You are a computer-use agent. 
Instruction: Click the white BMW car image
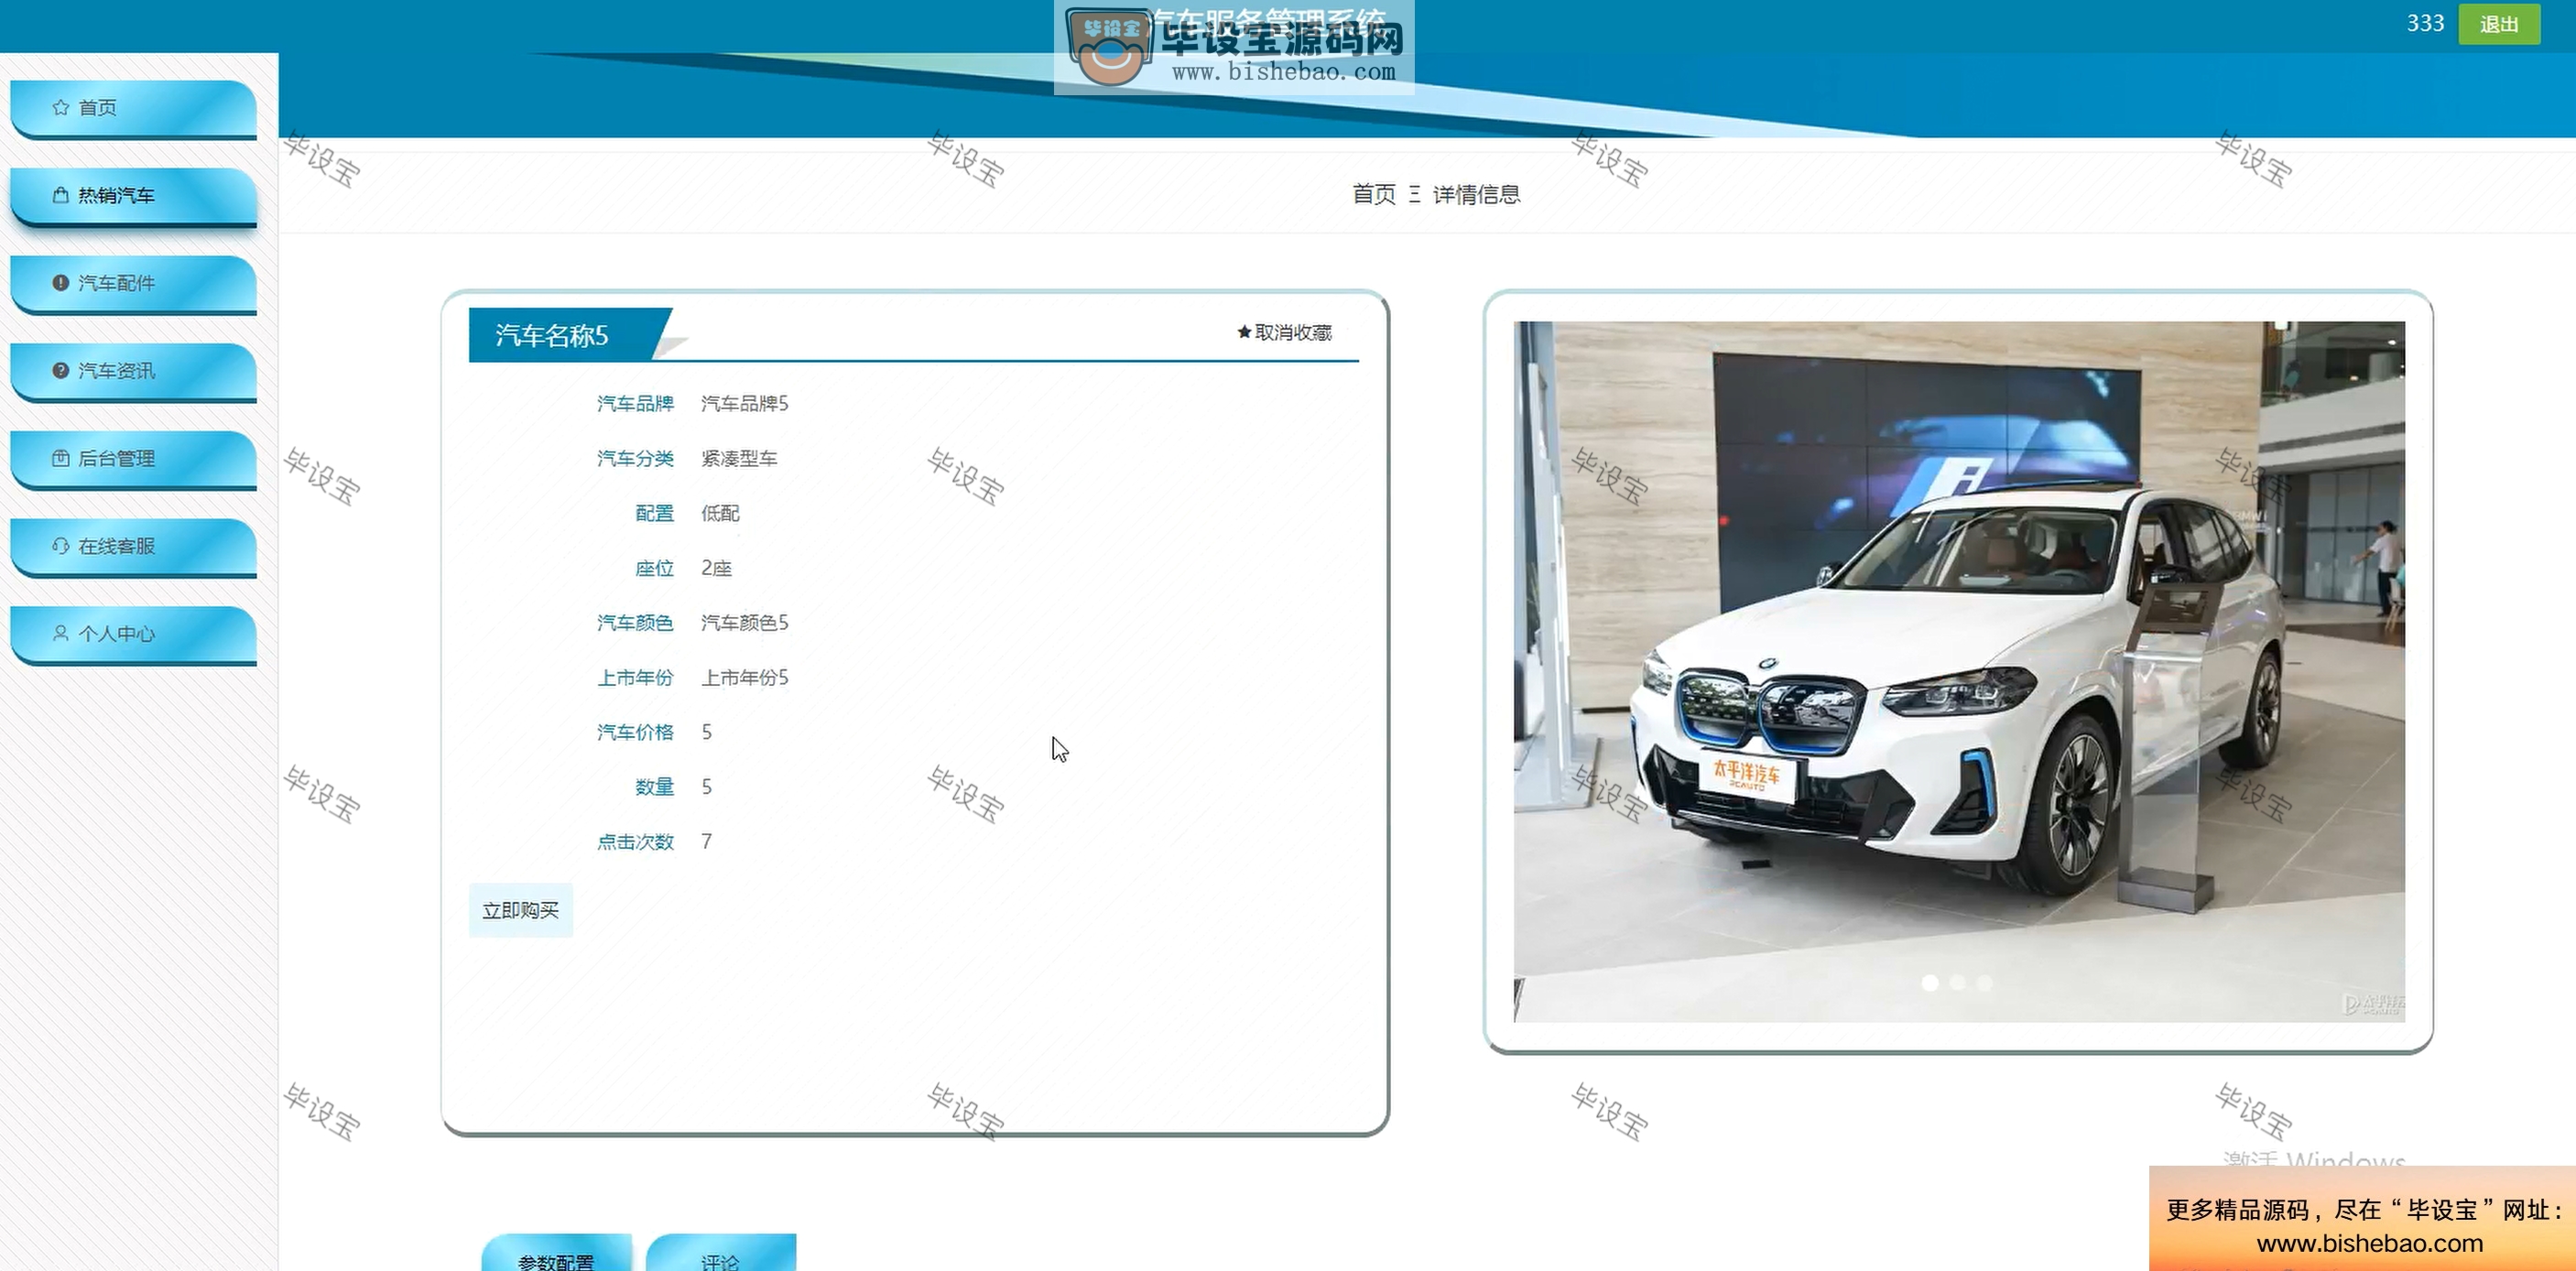point(1959,672)
